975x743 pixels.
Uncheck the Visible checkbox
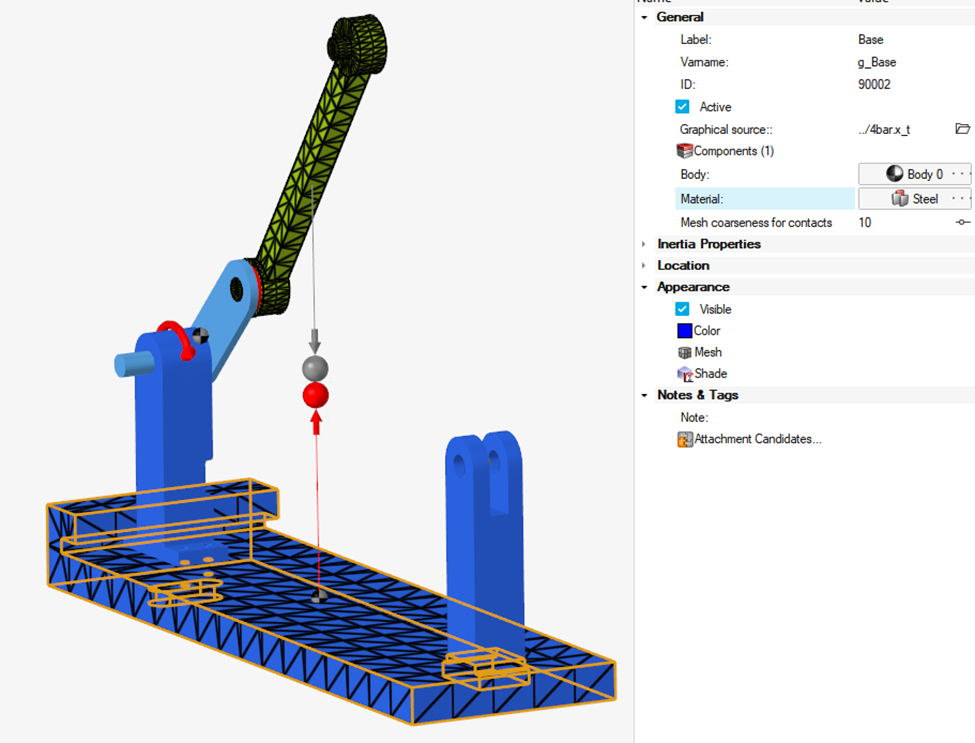click(682, 309)
